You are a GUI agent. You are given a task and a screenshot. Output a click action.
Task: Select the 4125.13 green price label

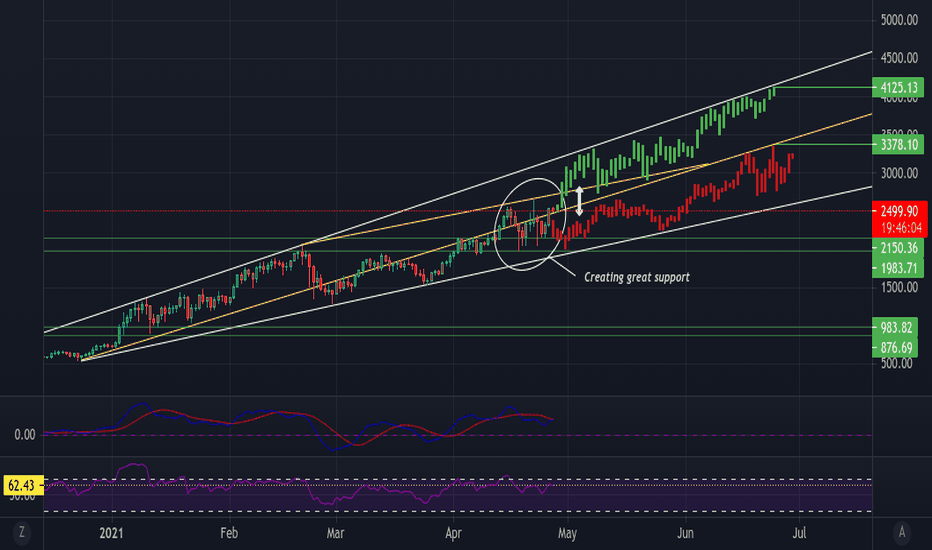898,88
